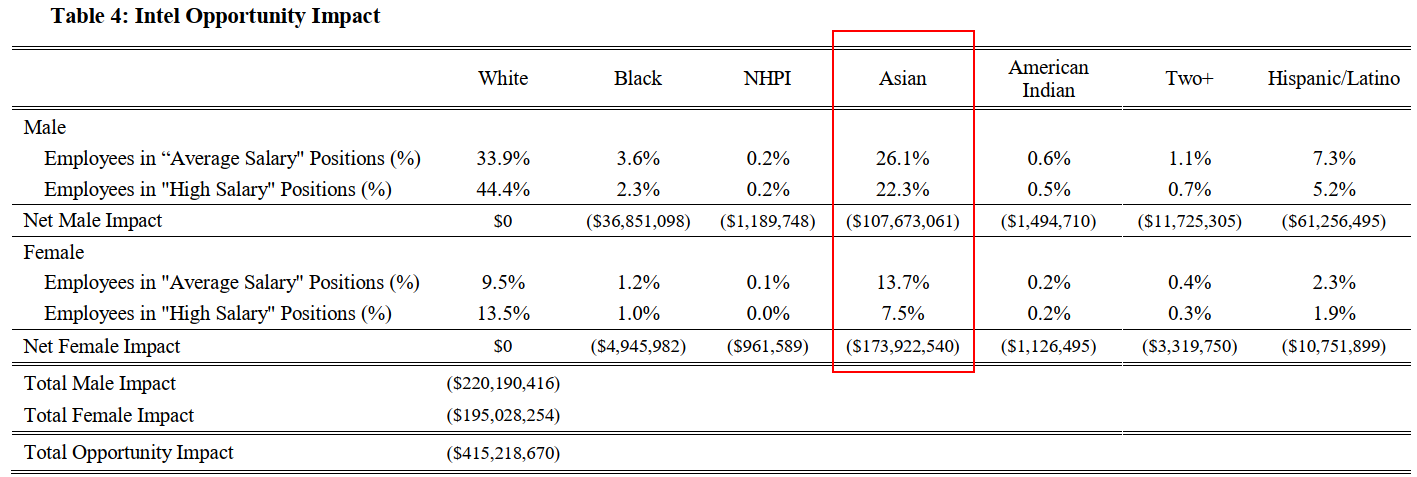This screenshot has height=477, width=1417.
Task: Click the NHPI column header
Action: point(767,78)
